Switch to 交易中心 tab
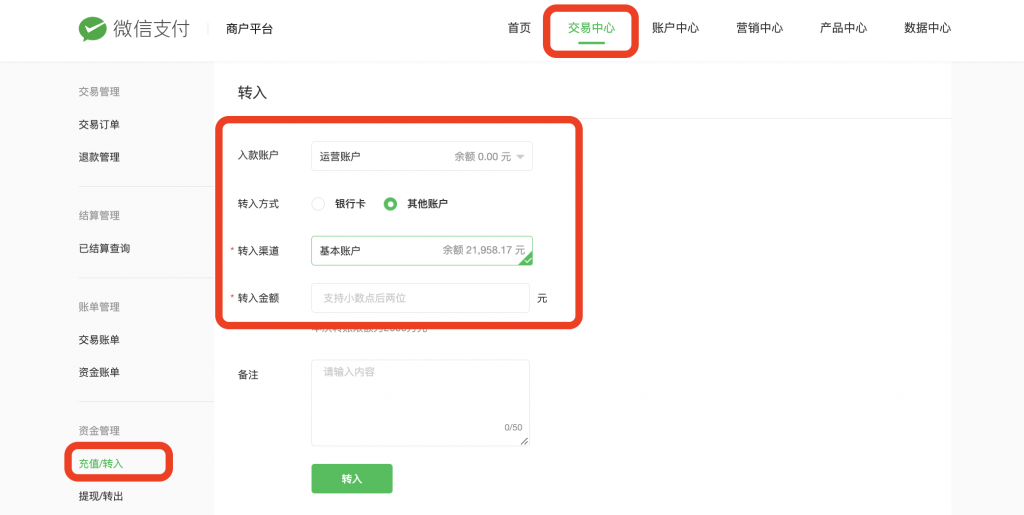The image size is (1024, 515). [591, 28]
